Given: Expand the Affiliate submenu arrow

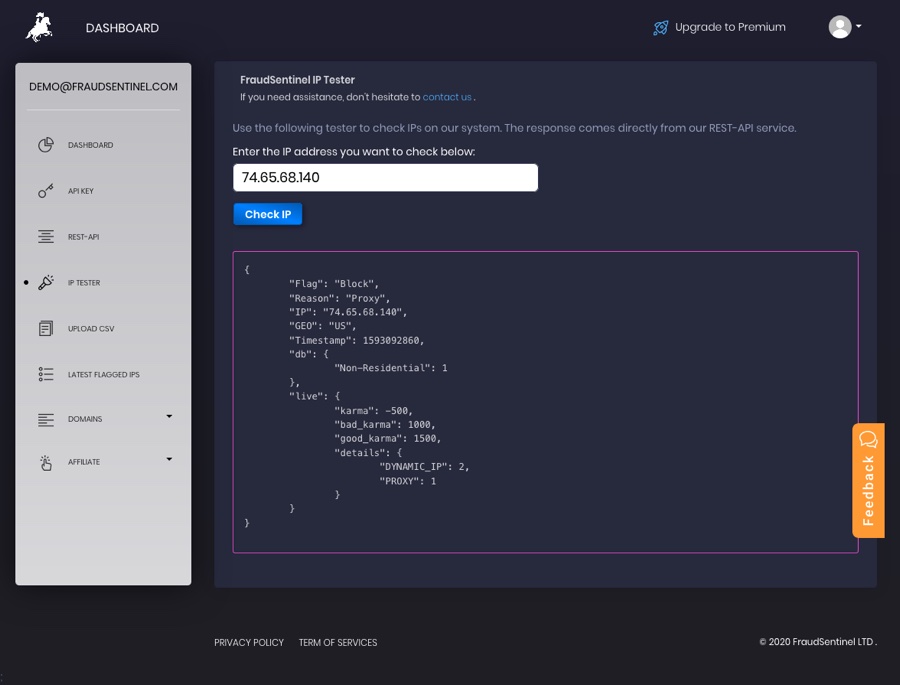Looking at the screenshot, I should (x=169, y=459).
